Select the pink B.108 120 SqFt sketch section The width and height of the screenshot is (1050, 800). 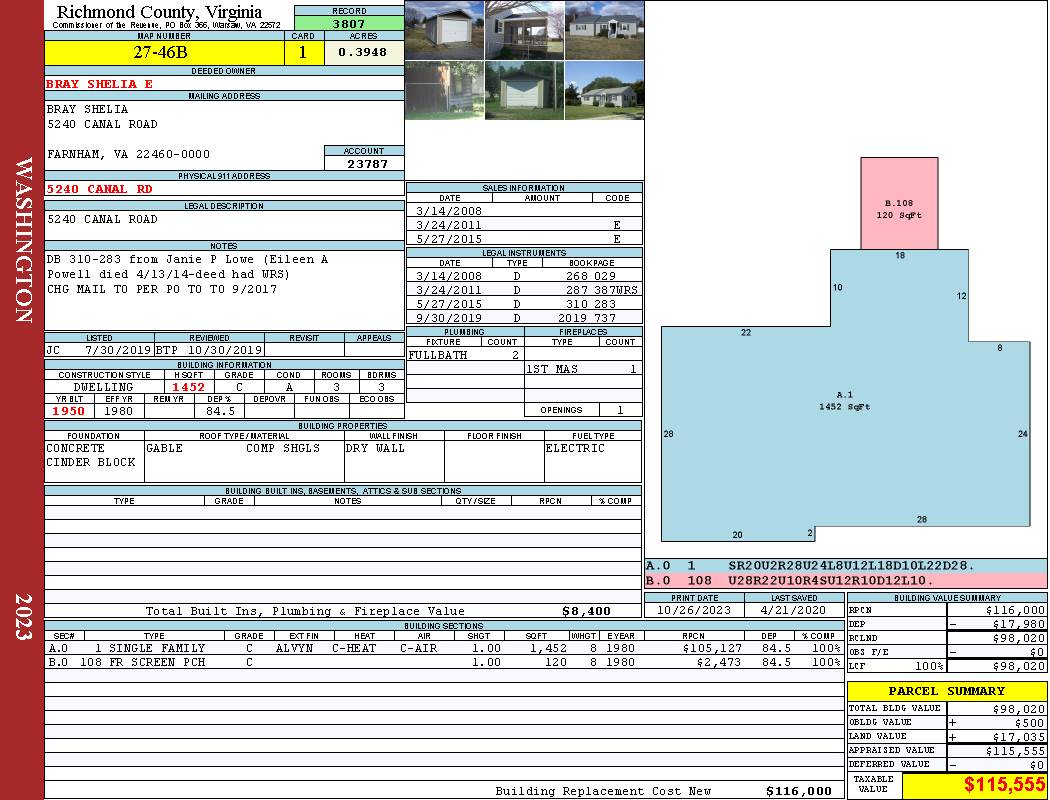pyautogui.click(x=899, y=204)
